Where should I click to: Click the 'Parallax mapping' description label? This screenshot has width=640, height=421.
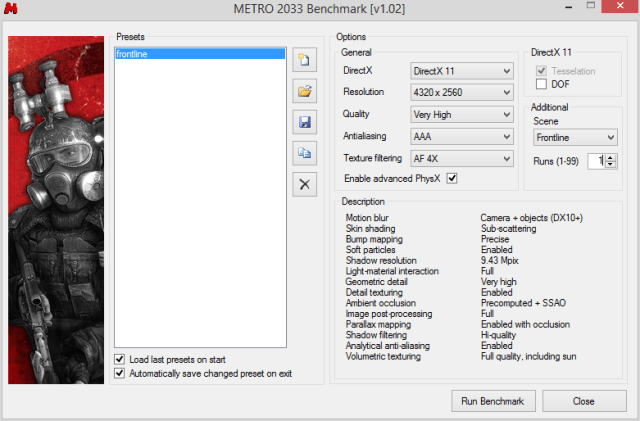pos(378,324)
